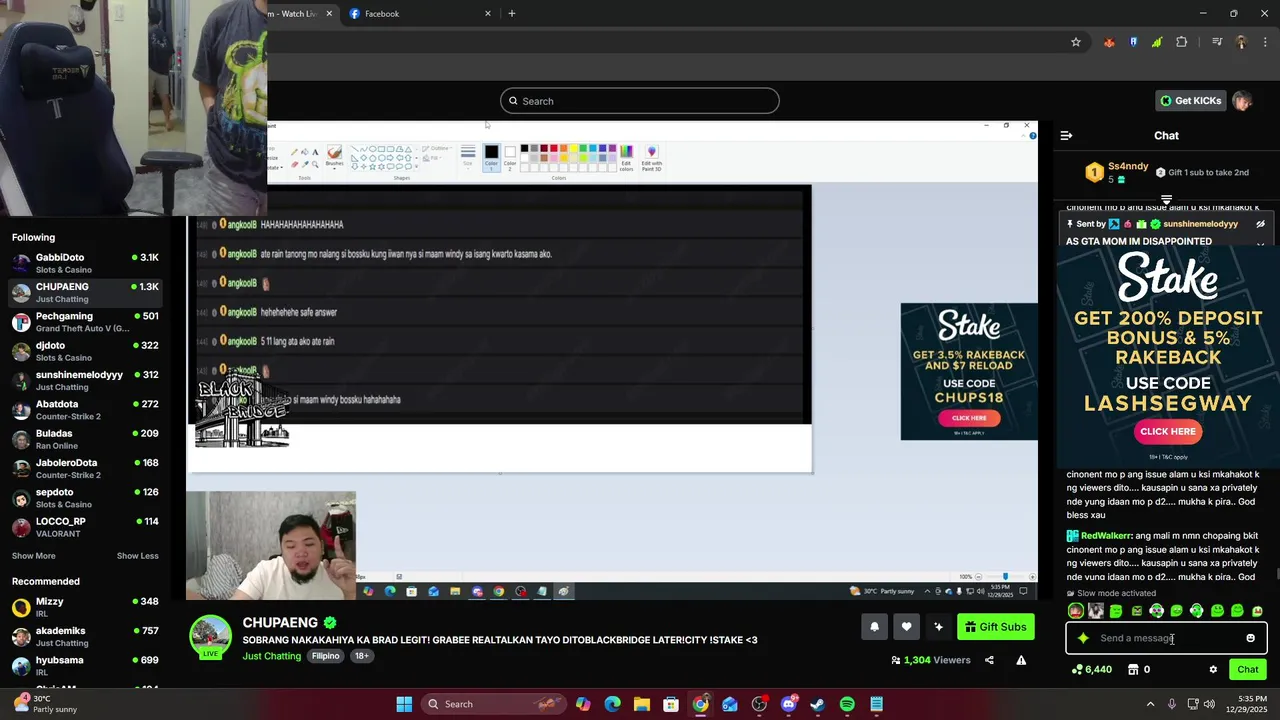Click the green Chat send button
The image size is (1280, 720).
click(x=1248, y=670)
